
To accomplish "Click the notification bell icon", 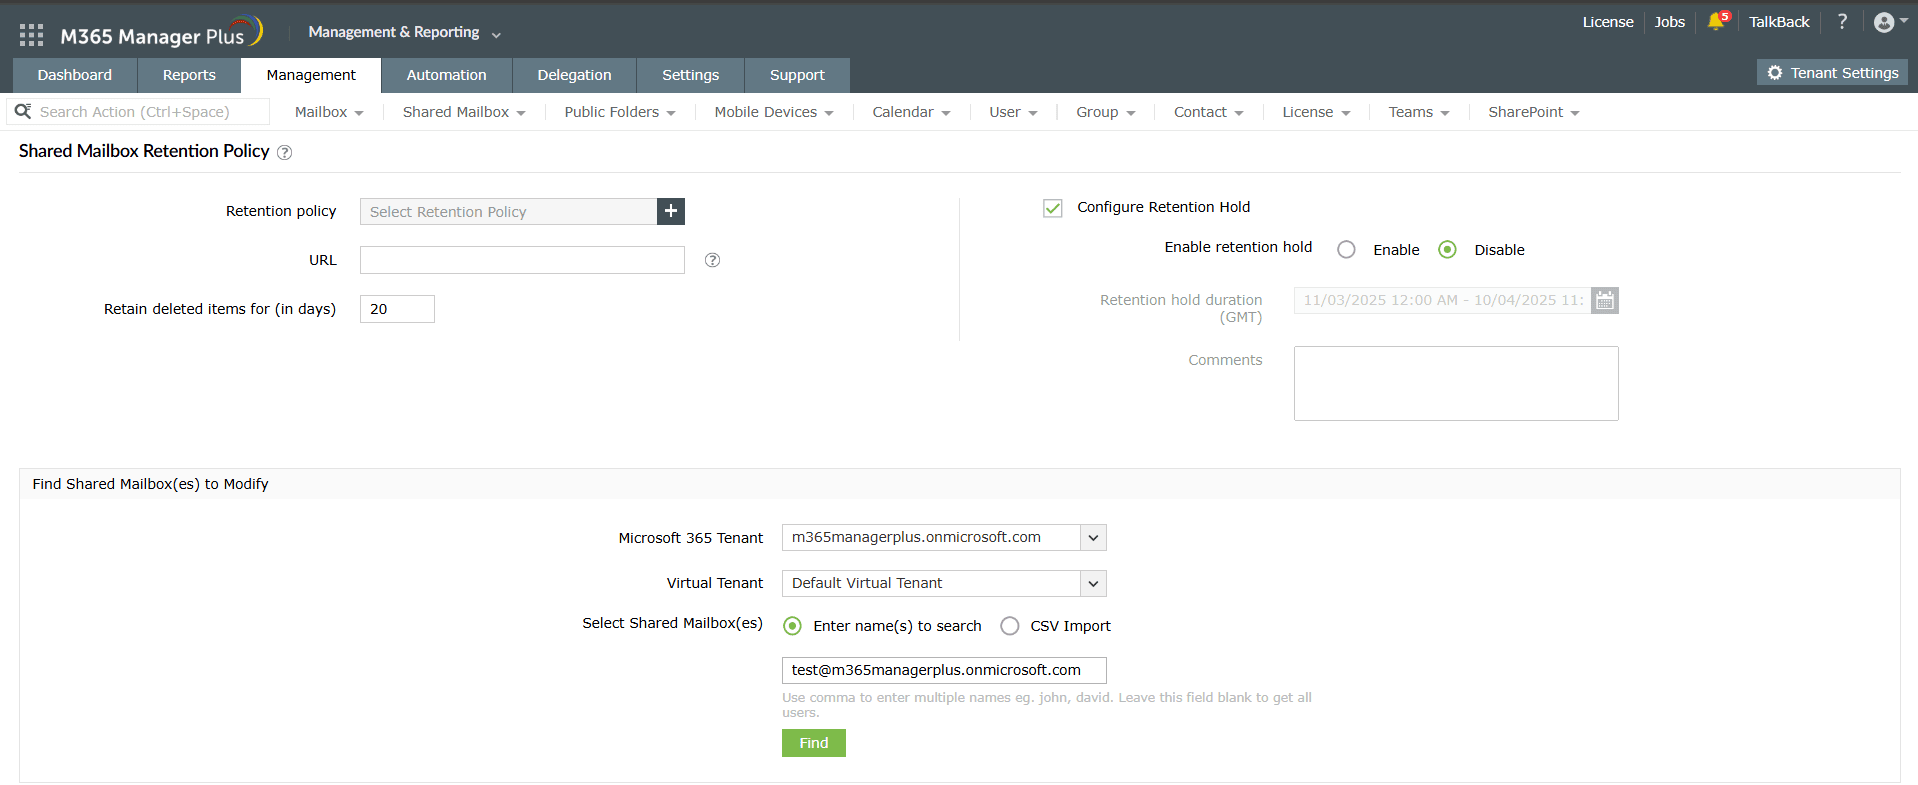I will click(1716, 22).
